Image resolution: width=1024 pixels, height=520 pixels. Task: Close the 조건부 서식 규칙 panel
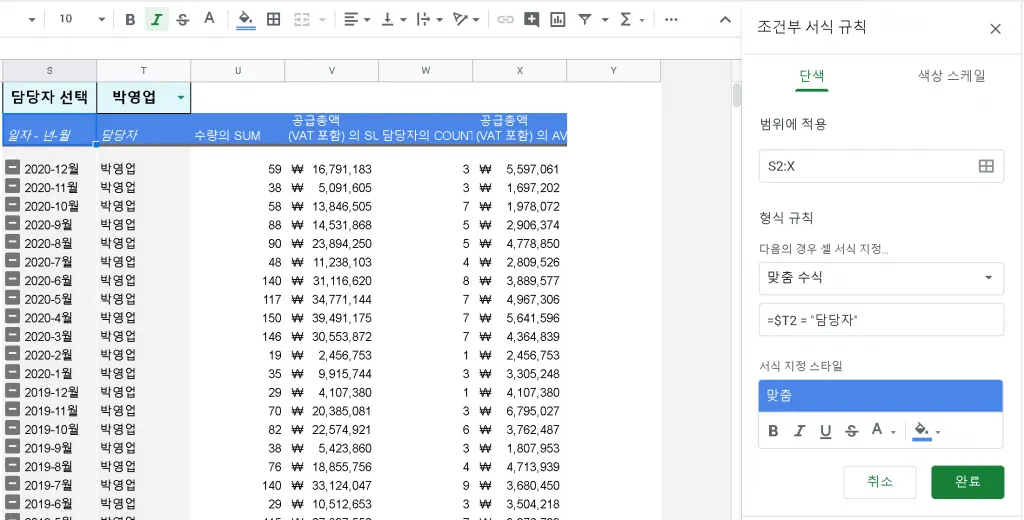pyautogui.click(x=995, y=29)
